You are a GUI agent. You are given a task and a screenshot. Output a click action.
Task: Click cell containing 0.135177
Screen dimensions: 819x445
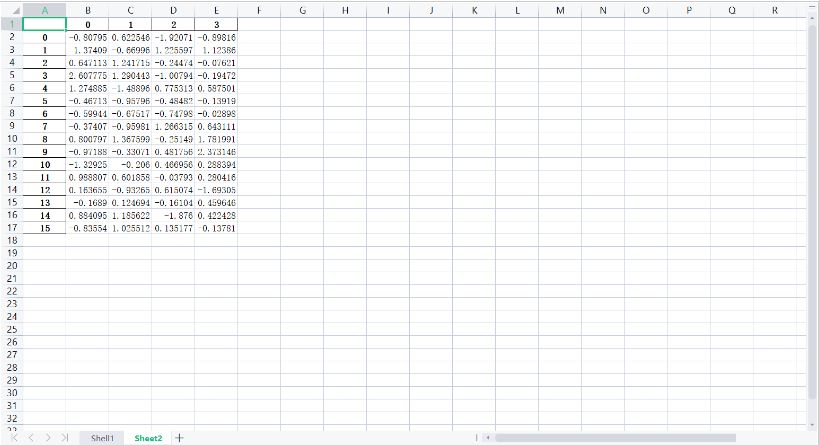coord(173,228)
